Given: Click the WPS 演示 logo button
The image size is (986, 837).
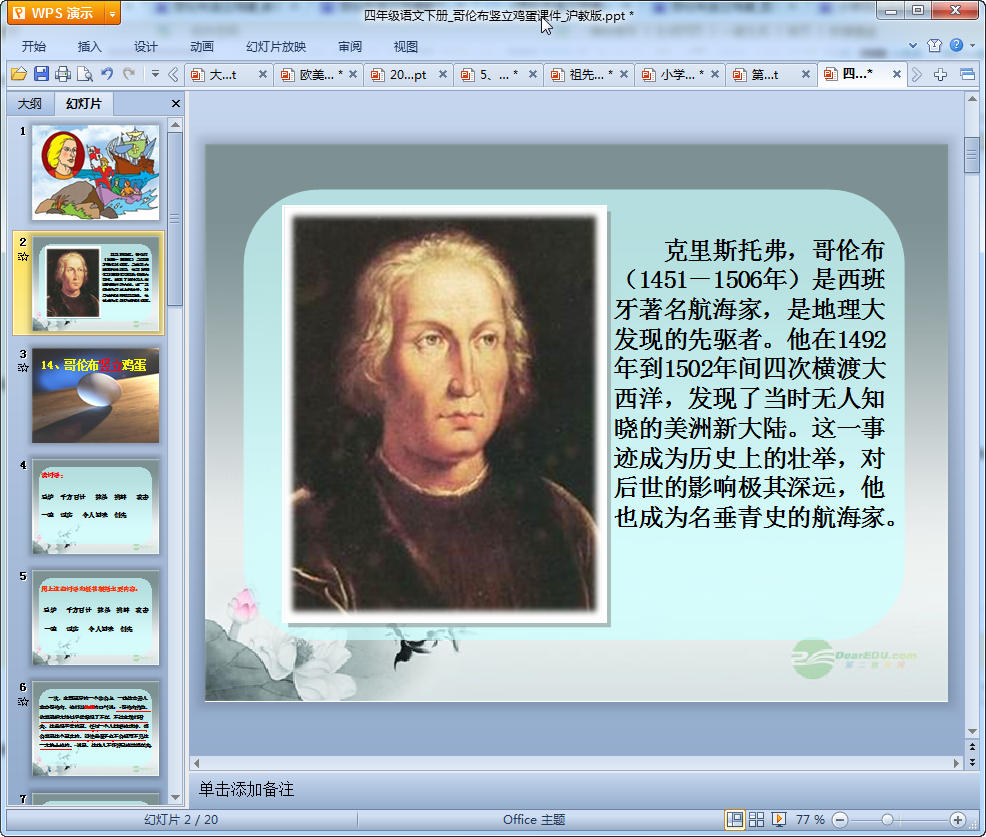Looking at the screenshot, I should [55, 13].
